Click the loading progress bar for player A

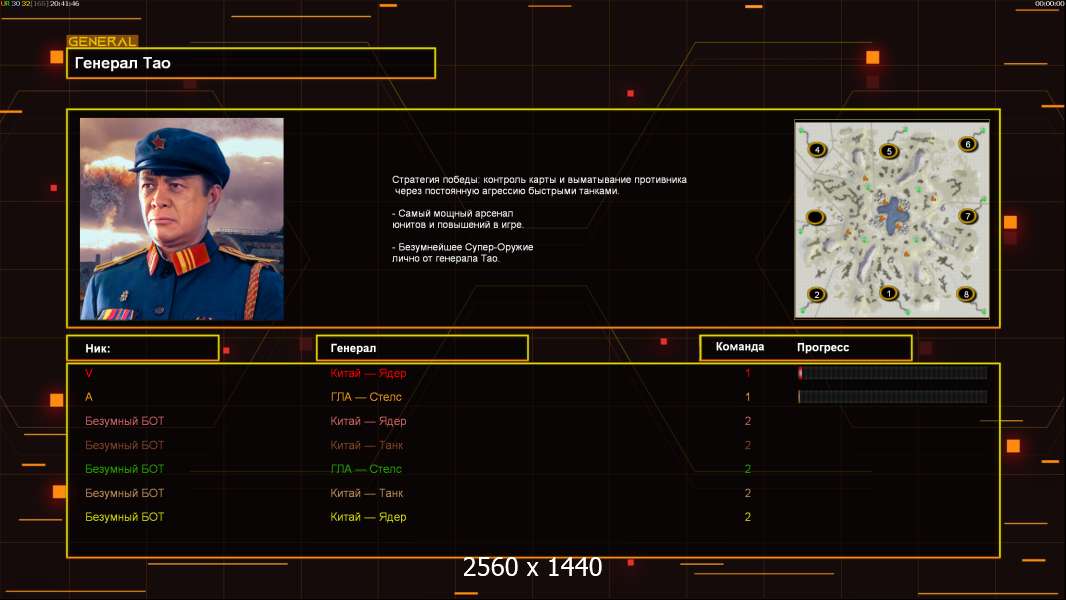[x=893, y=396]
